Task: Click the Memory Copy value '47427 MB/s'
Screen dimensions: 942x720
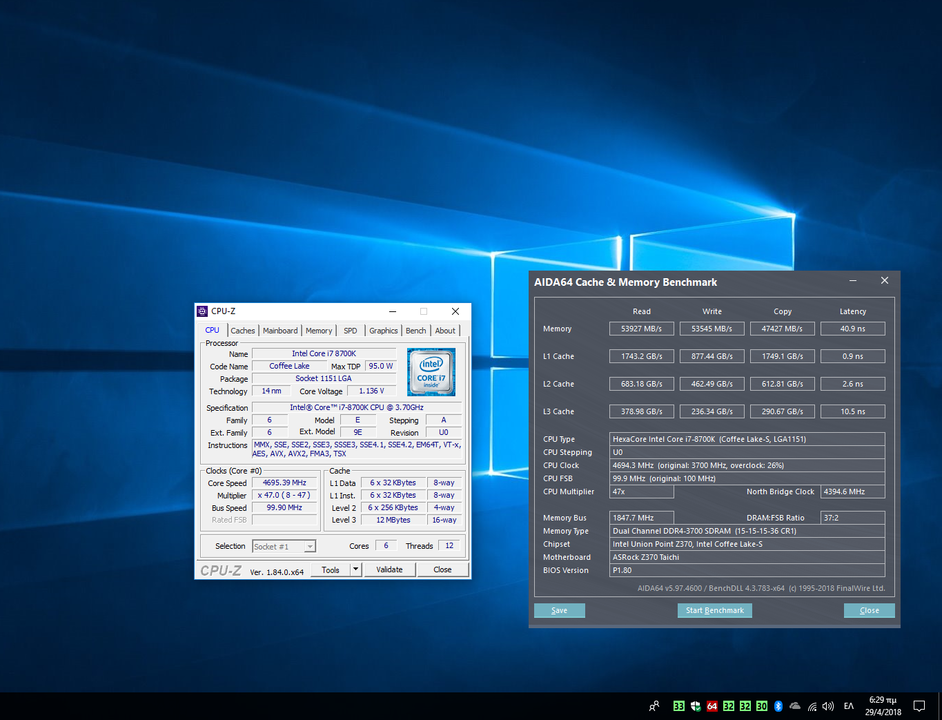Action: tap(782, 329)
